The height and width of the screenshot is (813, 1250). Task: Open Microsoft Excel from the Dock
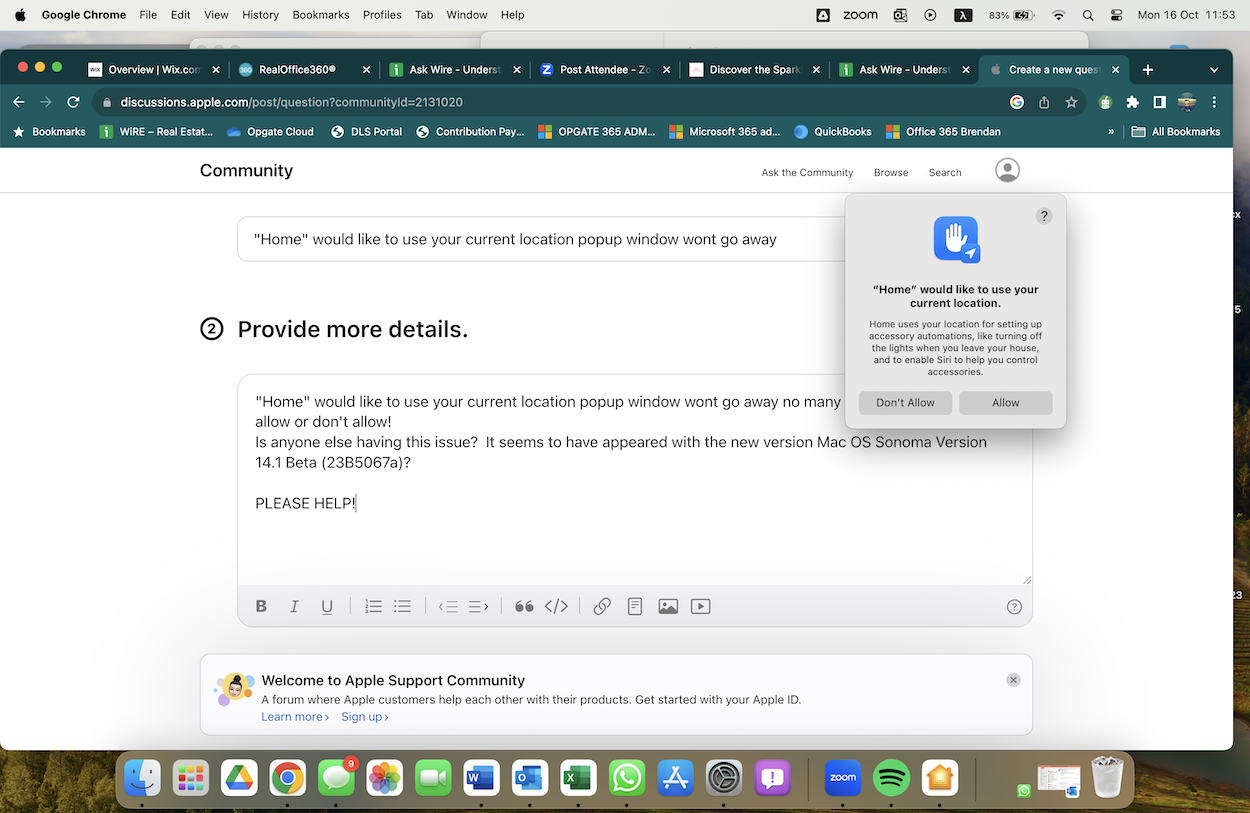[578, 777]
